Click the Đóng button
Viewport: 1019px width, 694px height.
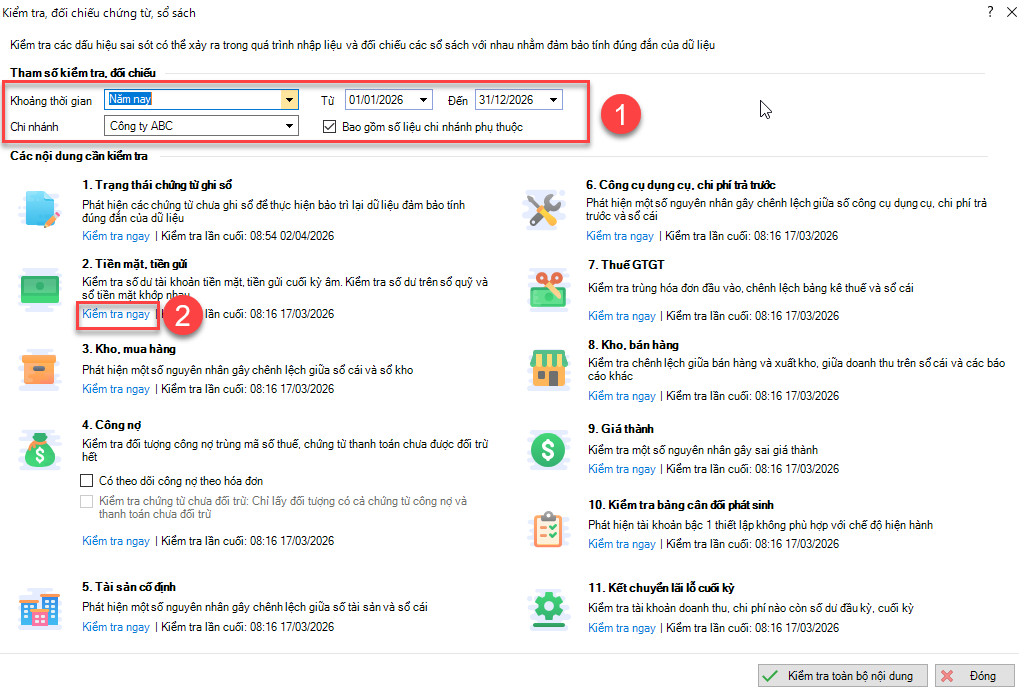[974, 676]
